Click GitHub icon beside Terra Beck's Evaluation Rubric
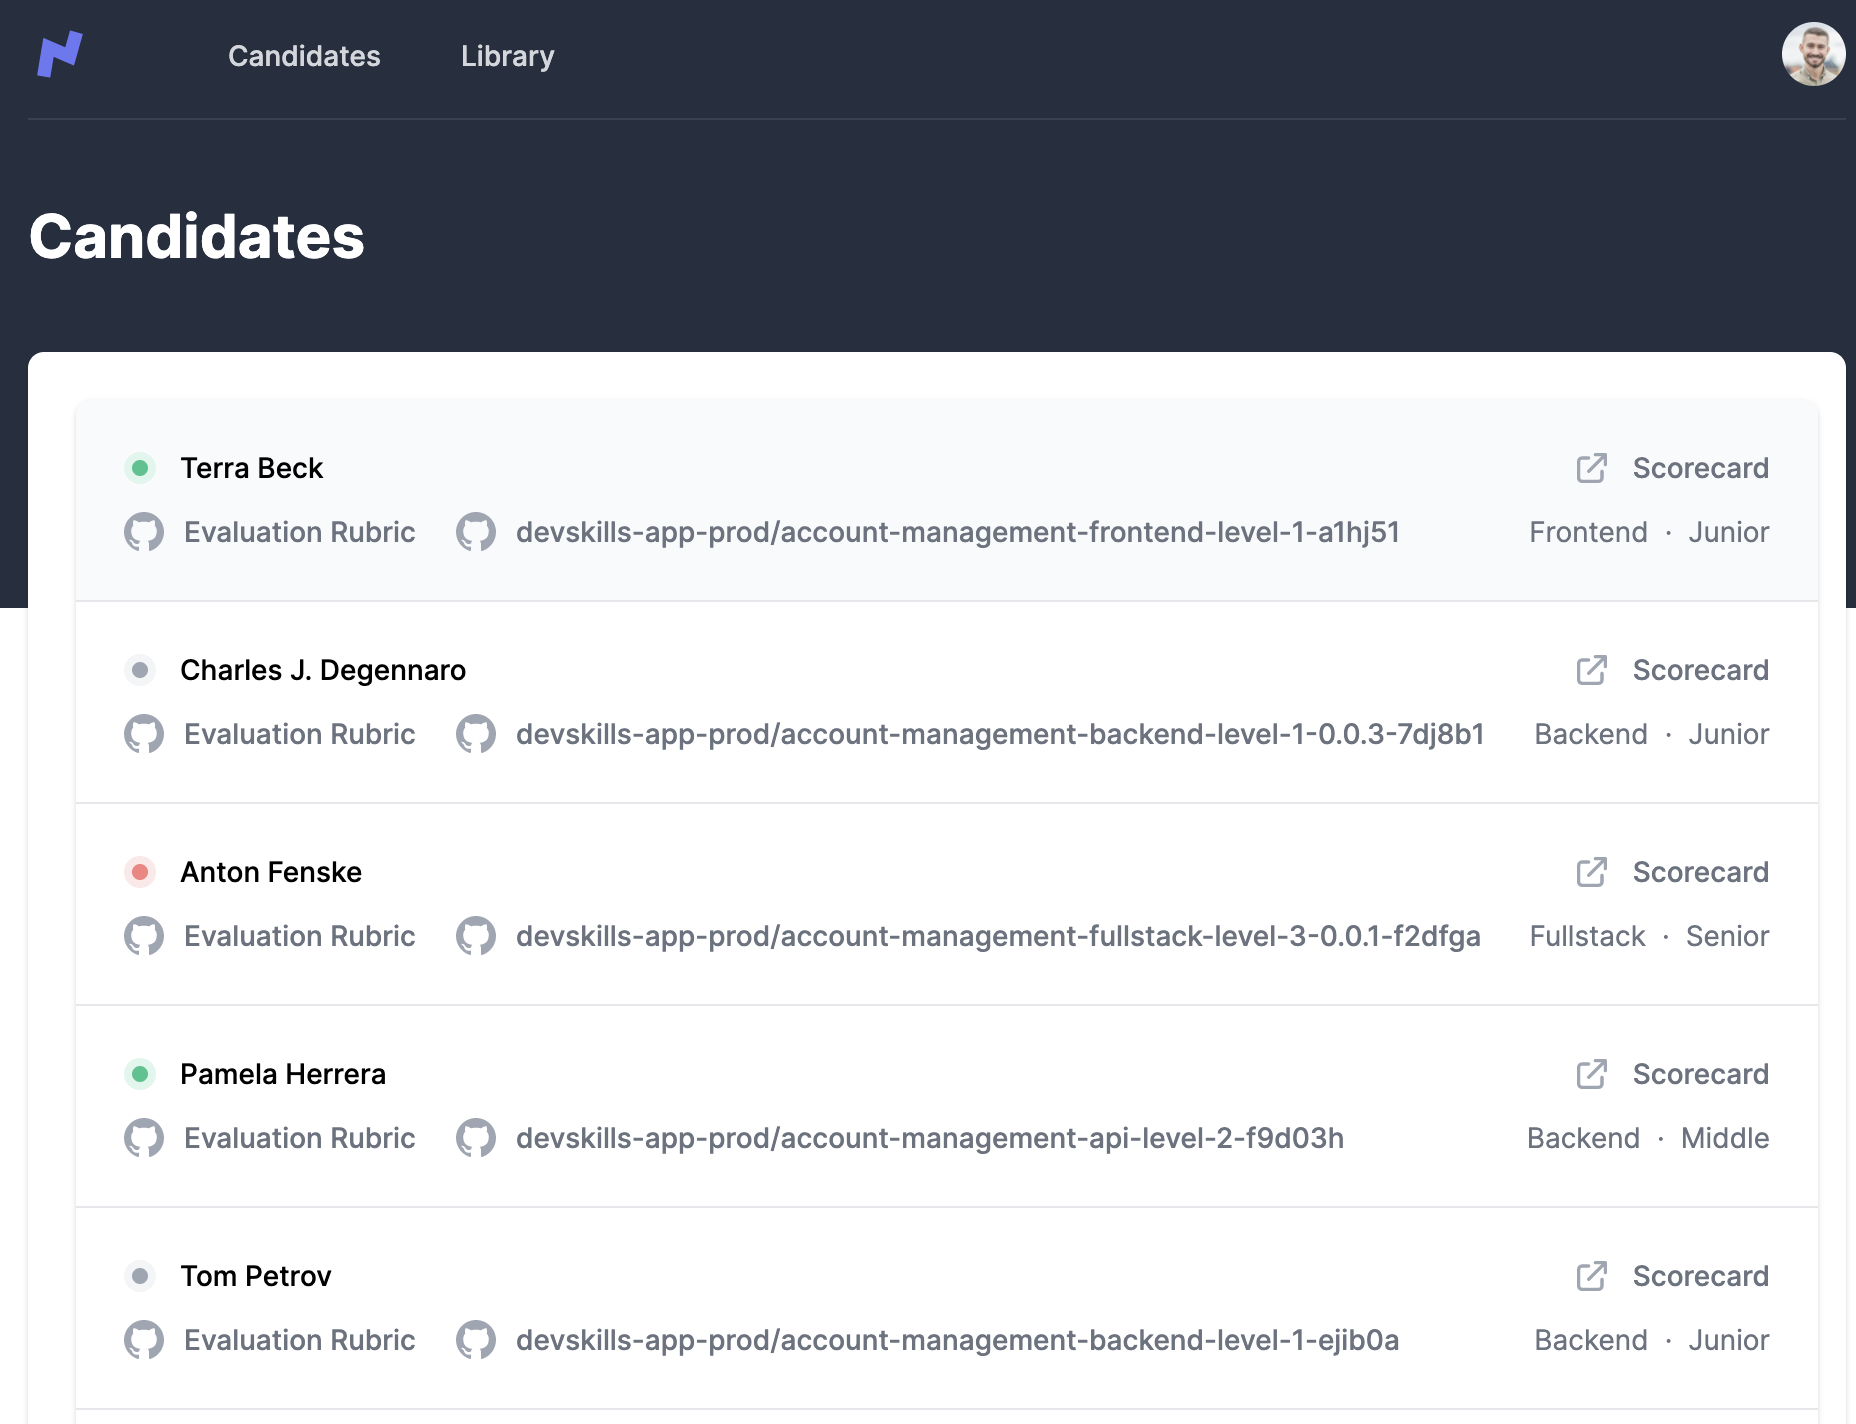The image size is (1856, 1424). (x=144, y=532)
